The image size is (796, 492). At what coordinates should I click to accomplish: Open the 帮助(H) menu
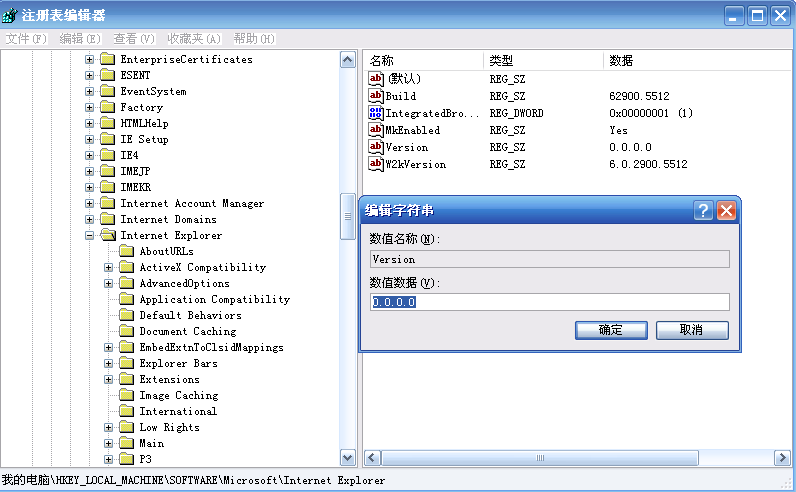coord(254,39)
